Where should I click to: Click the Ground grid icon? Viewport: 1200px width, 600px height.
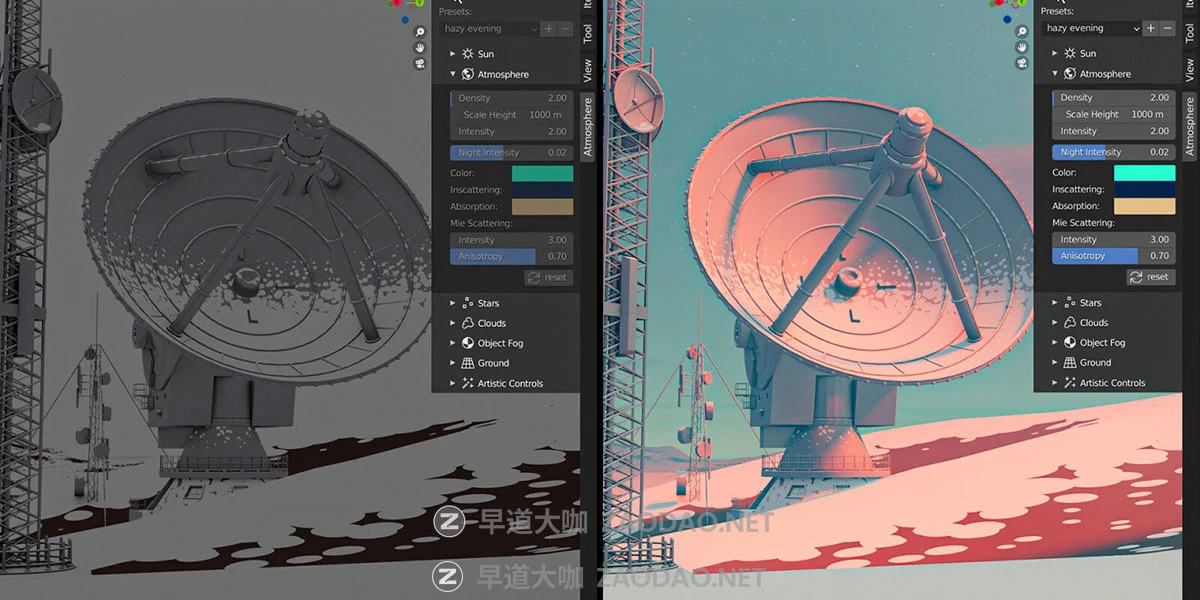pos(466,362)
